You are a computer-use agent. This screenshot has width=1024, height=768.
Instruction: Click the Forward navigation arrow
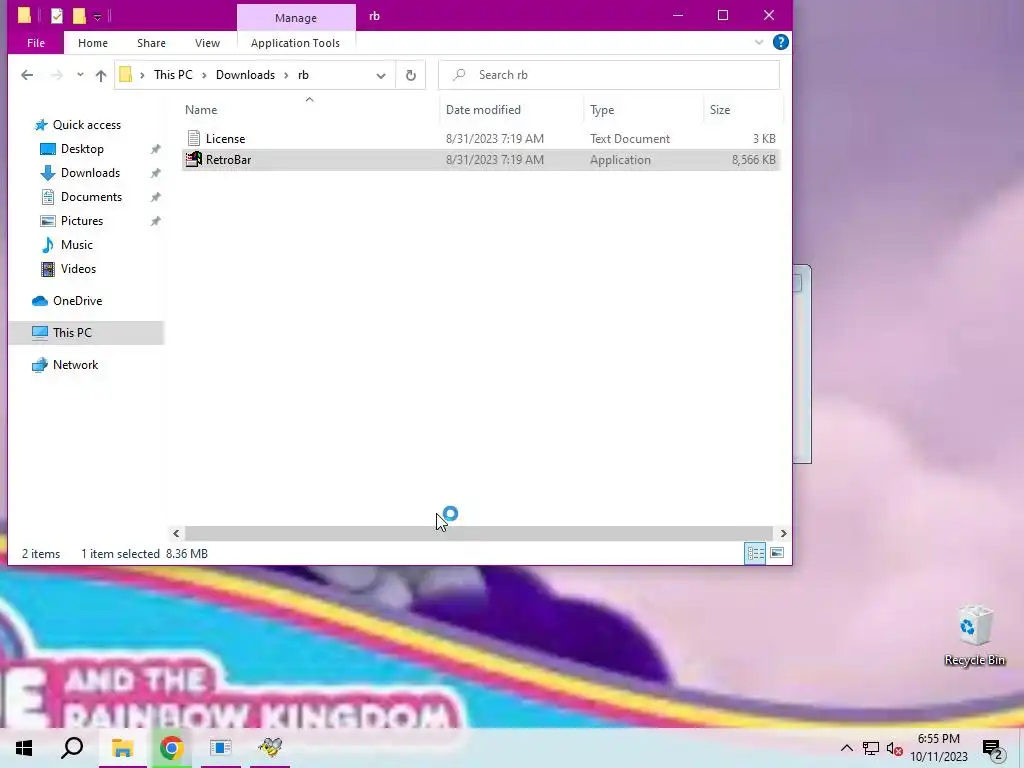(57, 75)
